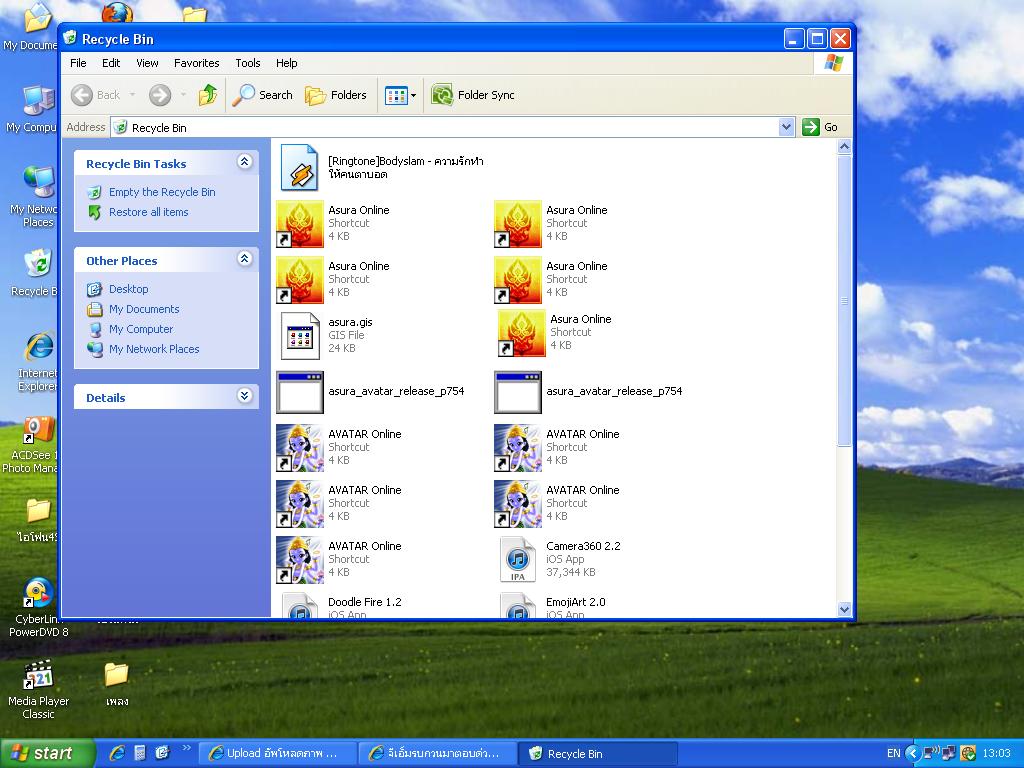The height and width of the screenshot is (768, 1024).
Task: Expand the Details panel
Action: click(244, 396)
